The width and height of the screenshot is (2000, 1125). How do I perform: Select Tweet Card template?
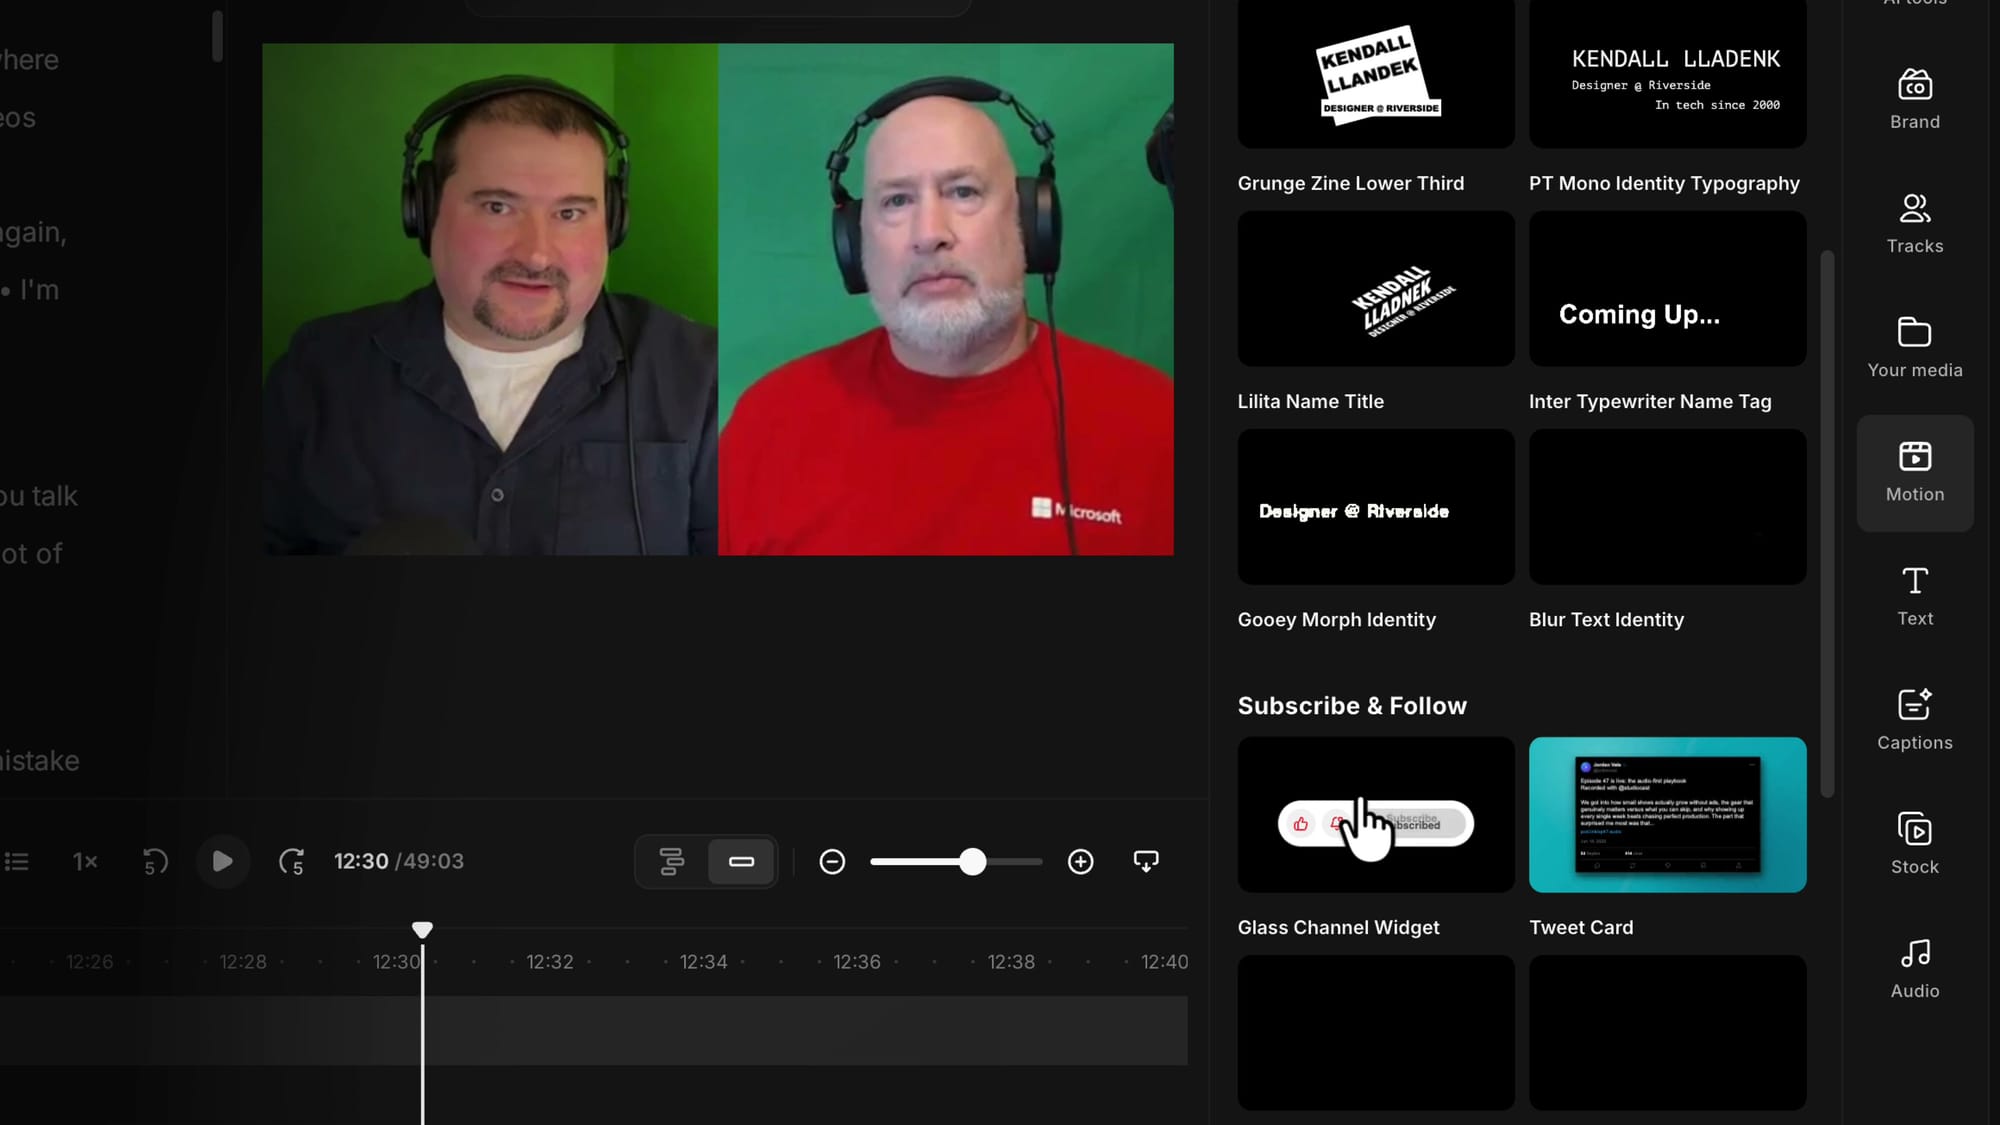1667,815
